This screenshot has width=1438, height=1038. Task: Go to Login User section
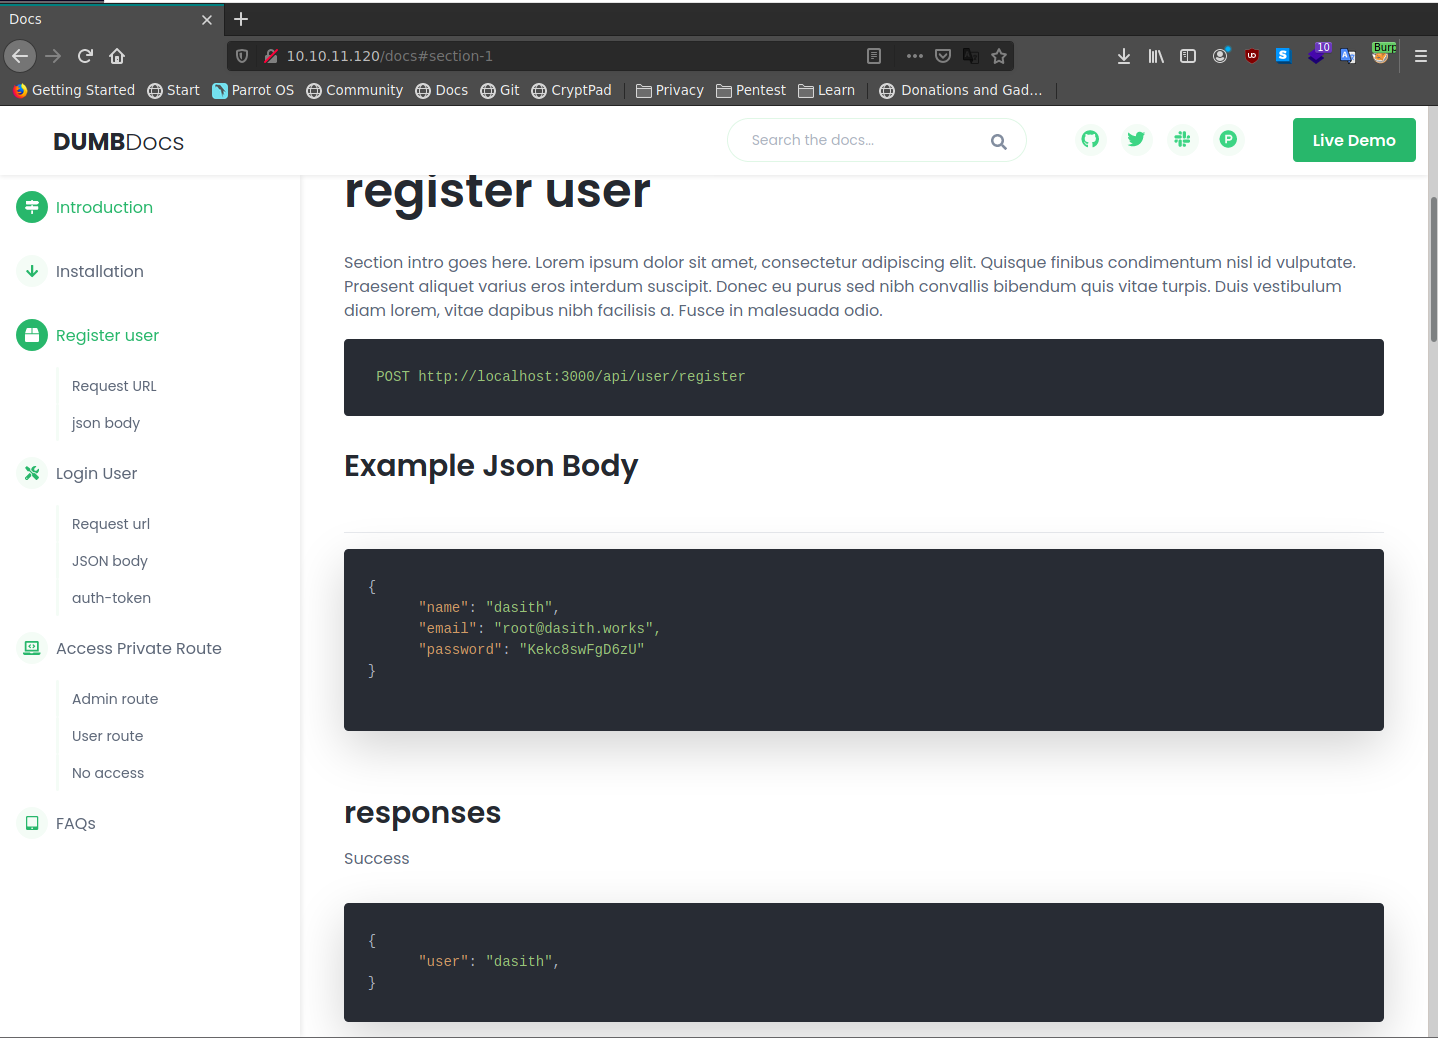click(x=97, y=473)
